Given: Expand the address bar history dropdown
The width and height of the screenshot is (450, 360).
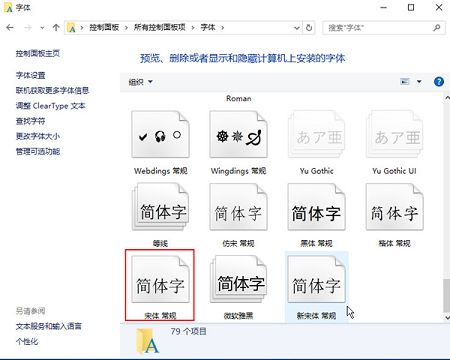Looking at the screenshot, I should (297, 28).
